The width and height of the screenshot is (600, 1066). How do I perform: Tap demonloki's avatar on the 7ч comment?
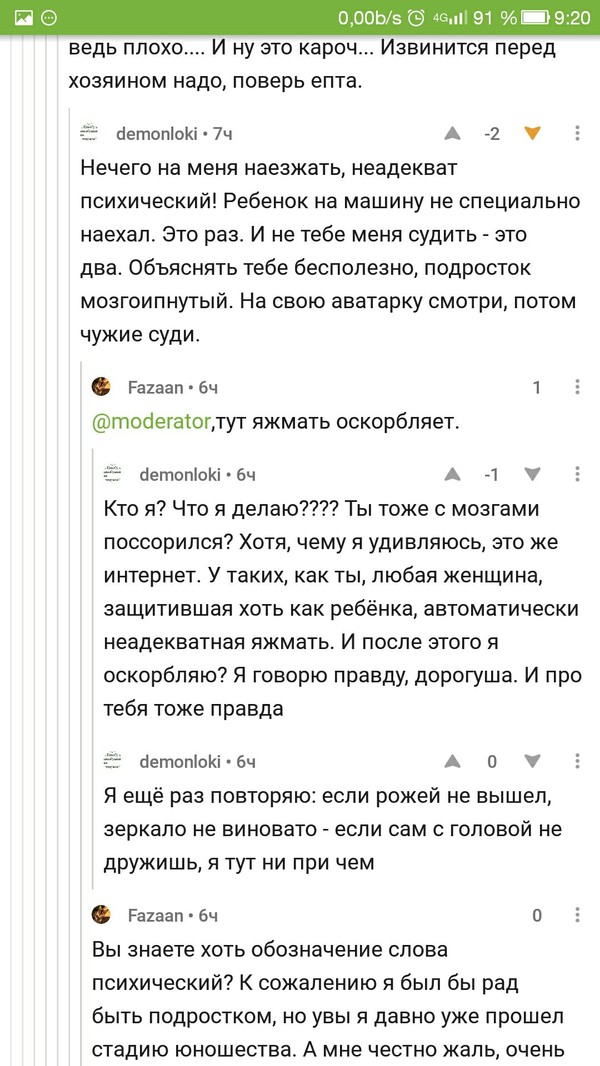[90, 133]
